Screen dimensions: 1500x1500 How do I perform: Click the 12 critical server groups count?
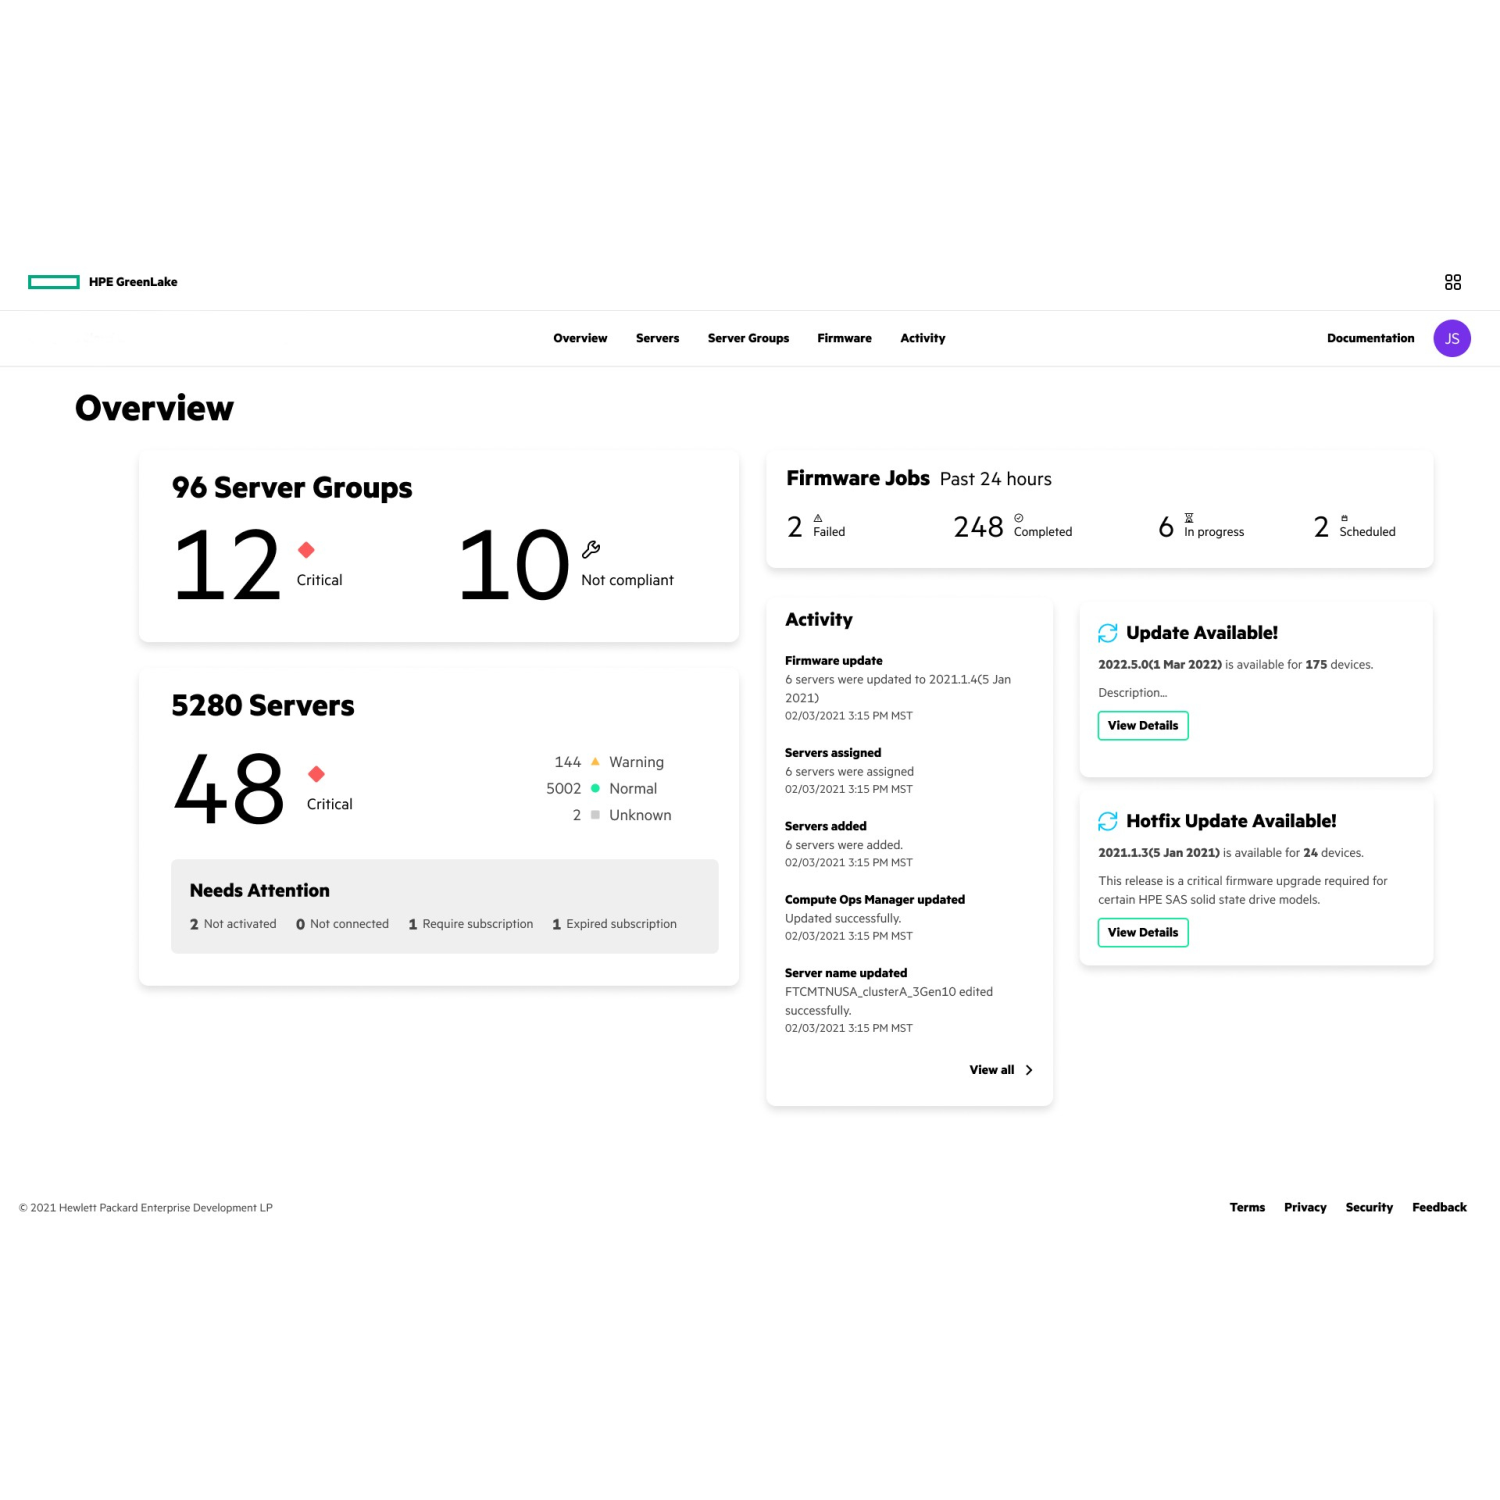pos(228,565)
